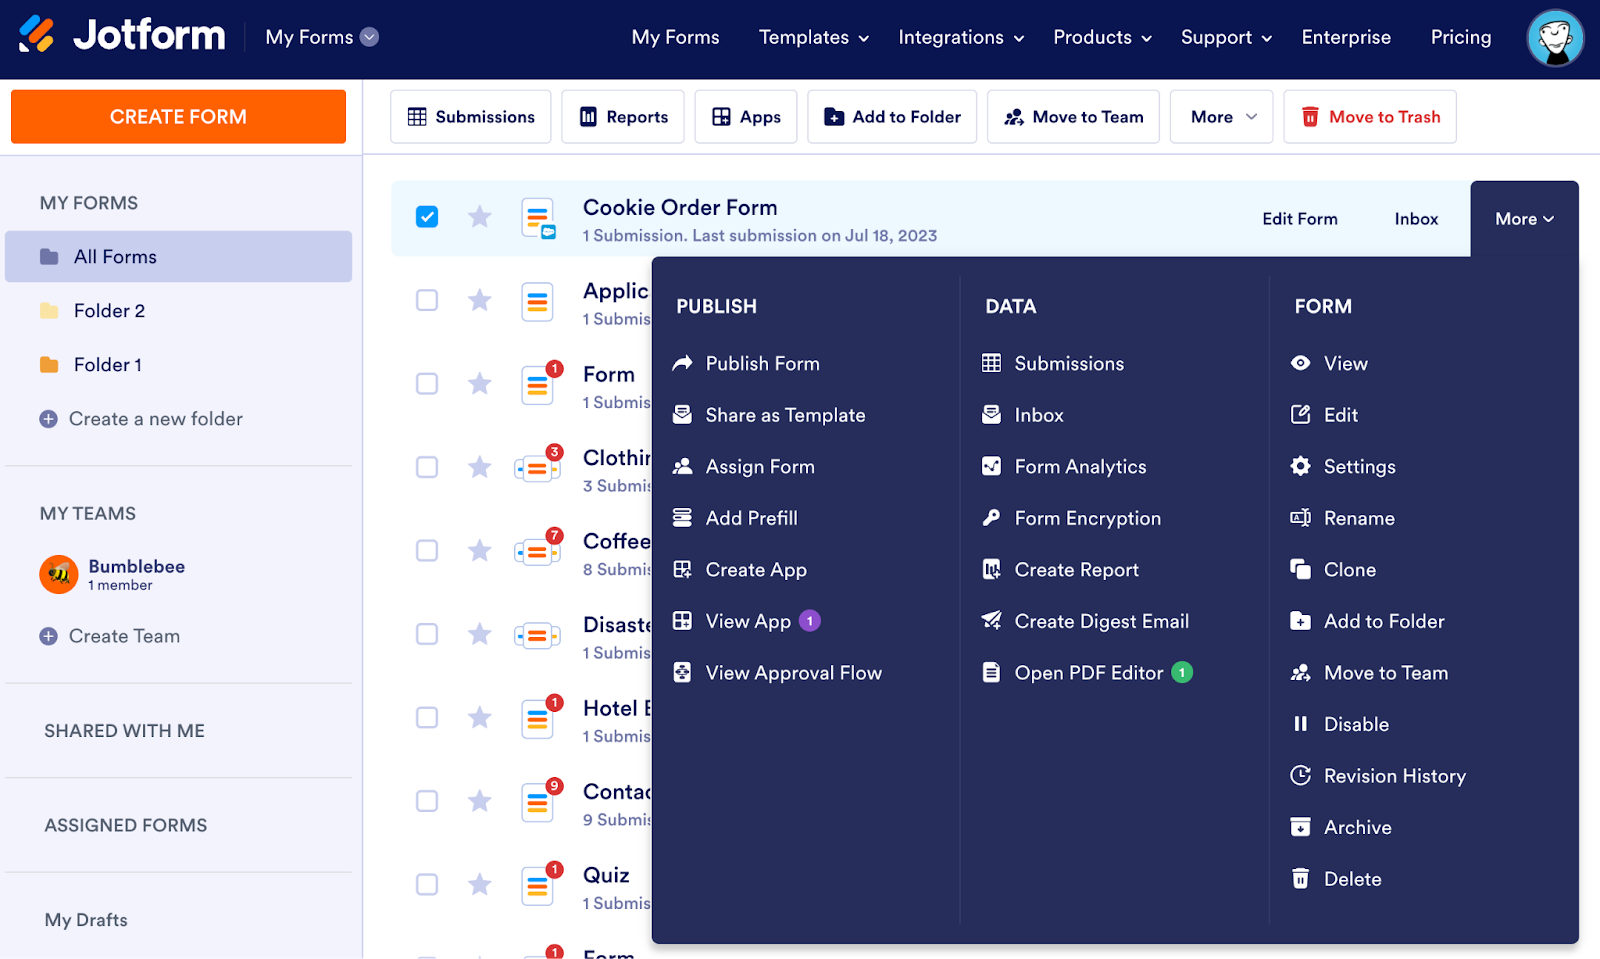Open the toolbar More dropdown
The height and width of the screenshot is (959, 1600).
pos(1221,117)
